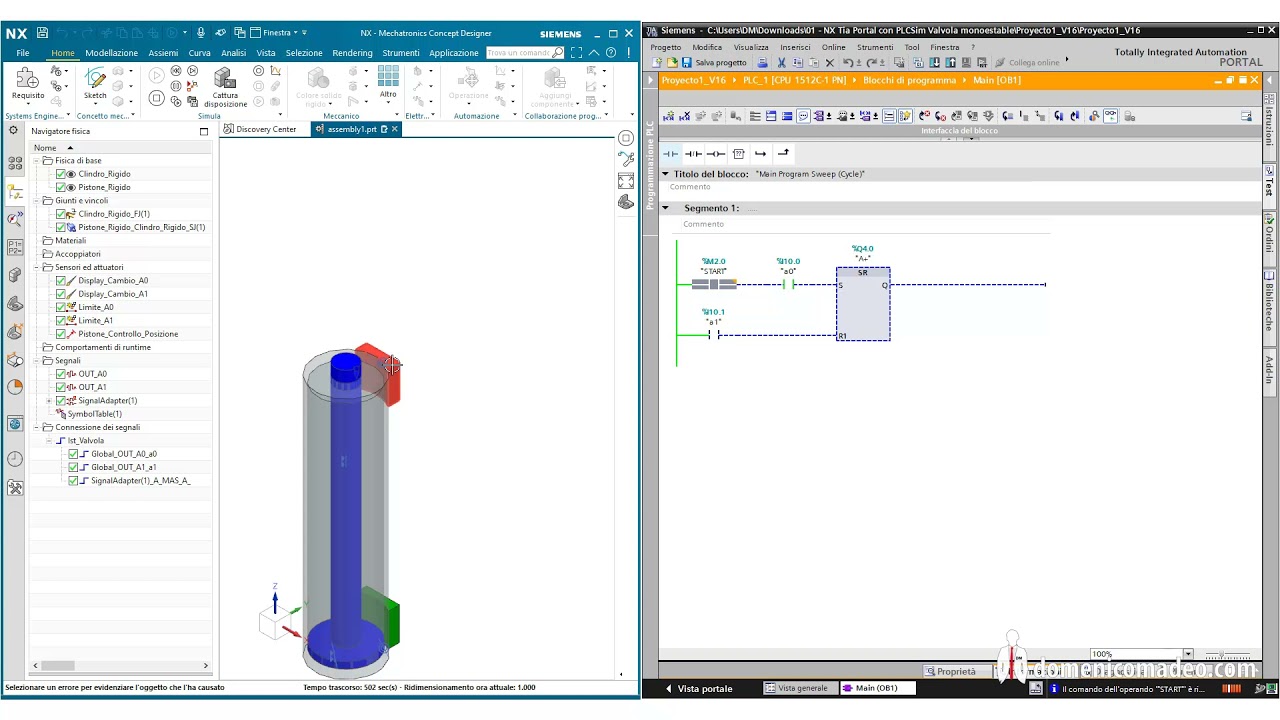Select the Sketch tool in NX
The image size is (1280, 720).
(95, 80)
